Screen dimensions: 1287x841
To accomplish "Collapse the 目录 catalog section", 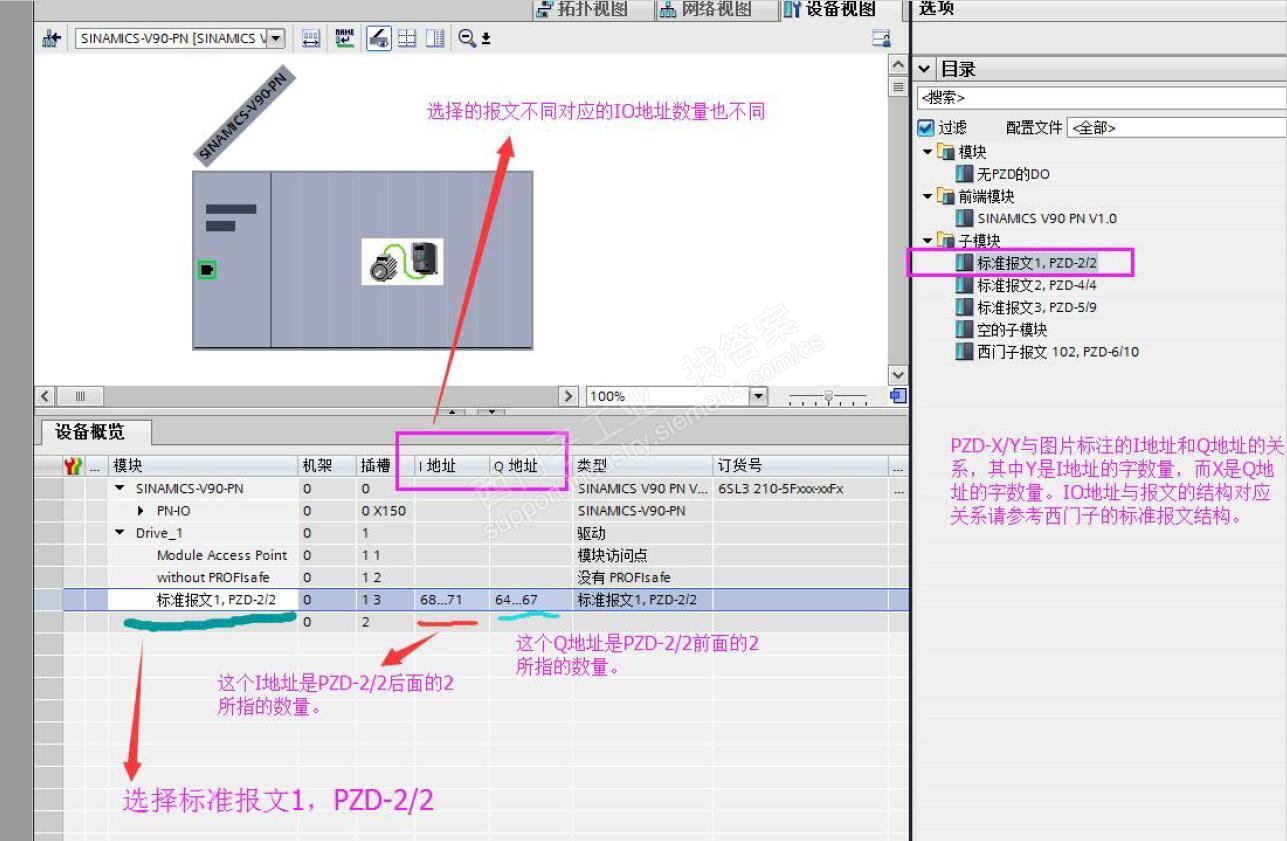I will tap(924, 69).
